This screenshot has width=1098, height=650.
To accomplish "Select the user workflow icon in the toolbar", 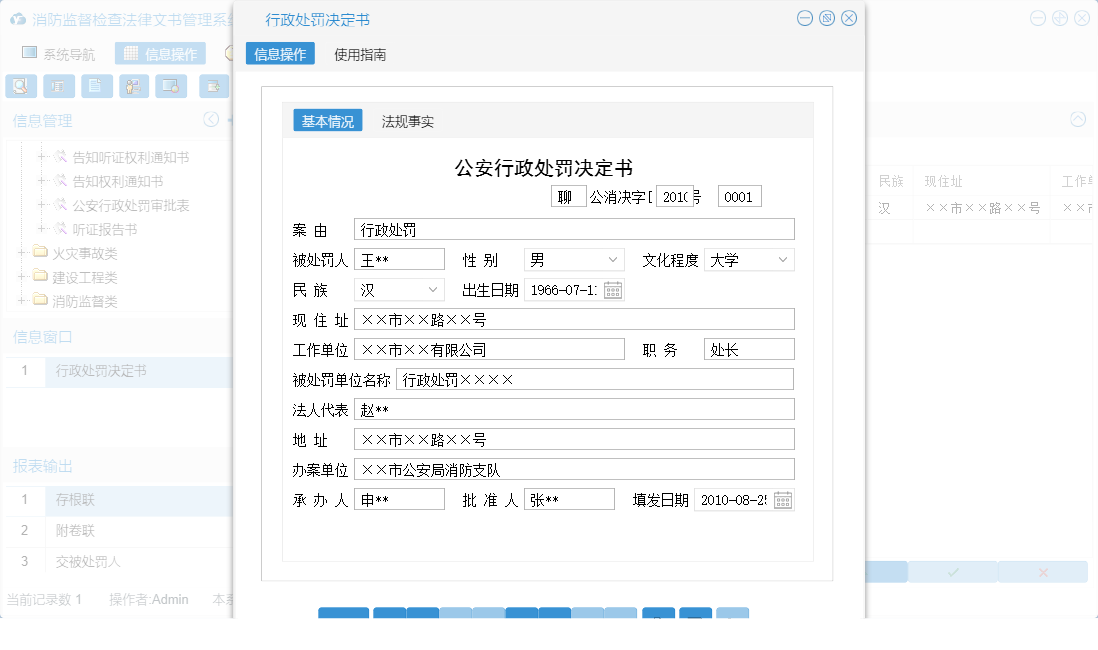I will click(133, 86).
